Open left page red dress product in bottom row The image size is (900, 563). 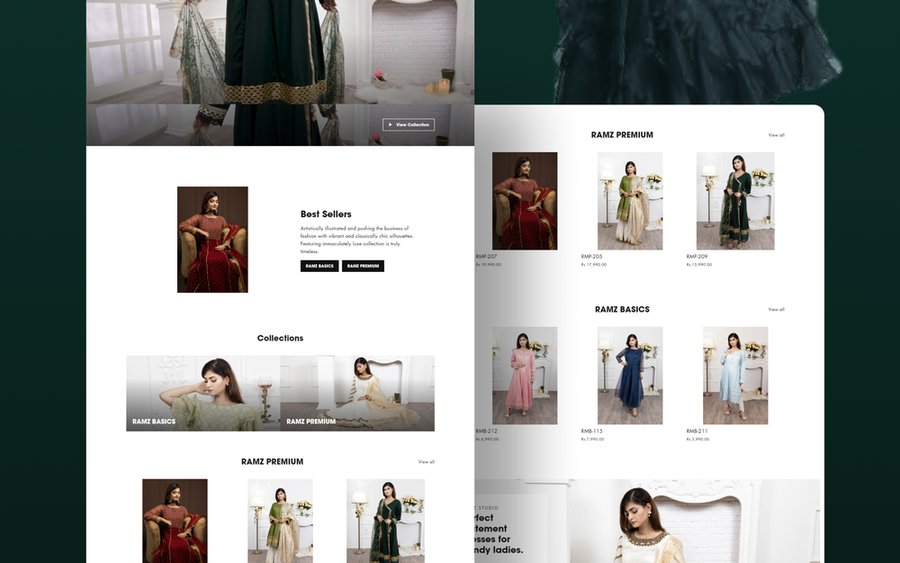175,521
